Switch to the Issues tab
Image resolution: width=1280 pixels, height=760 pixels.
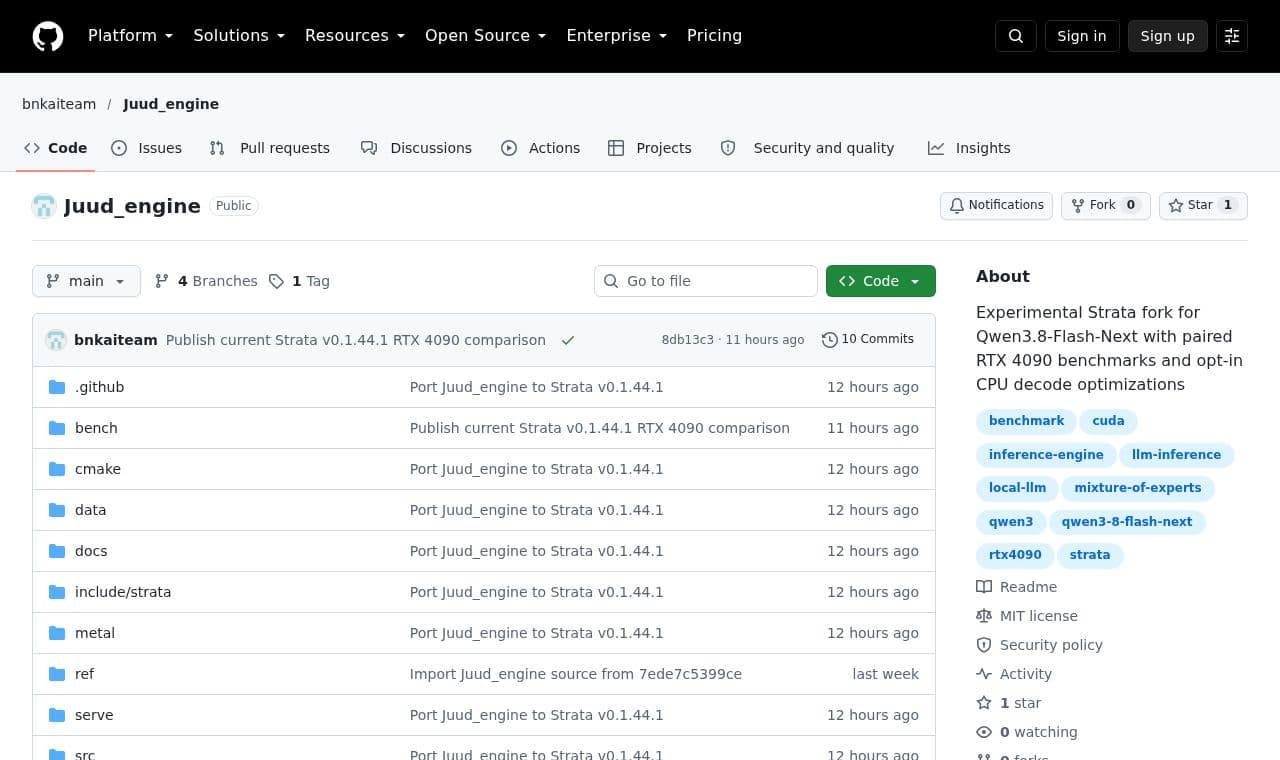click(x=147, y=148)
